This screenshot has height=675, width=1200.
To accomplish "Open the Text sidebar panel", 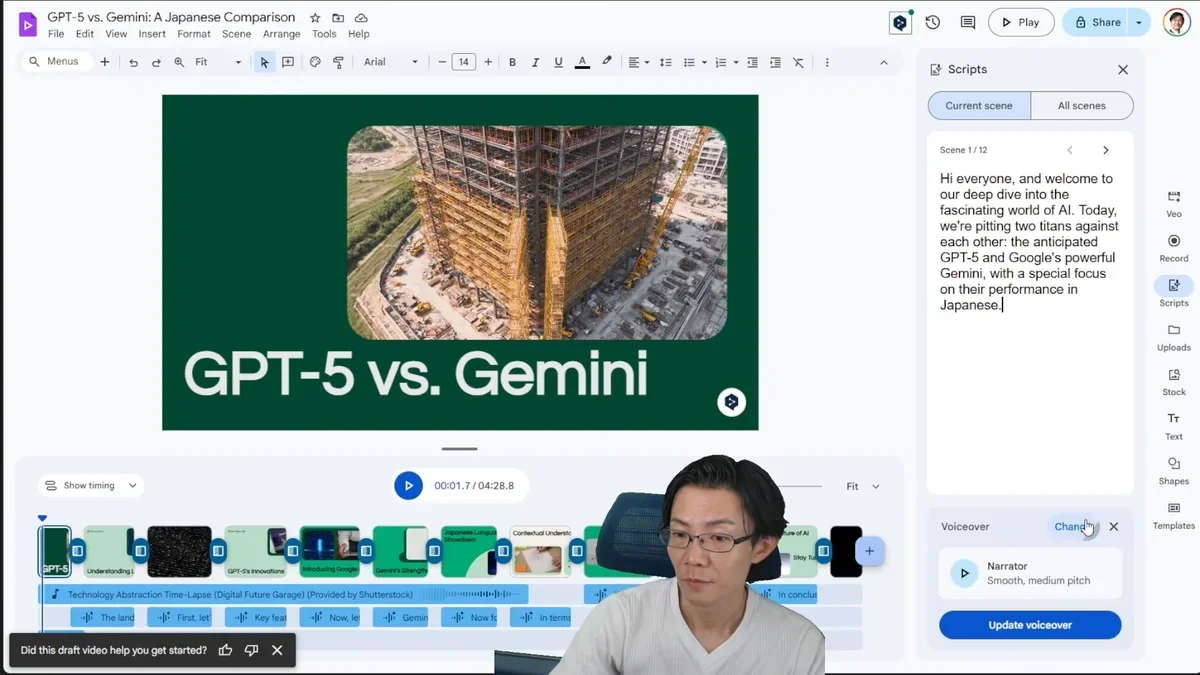I will coord(1174,426).
